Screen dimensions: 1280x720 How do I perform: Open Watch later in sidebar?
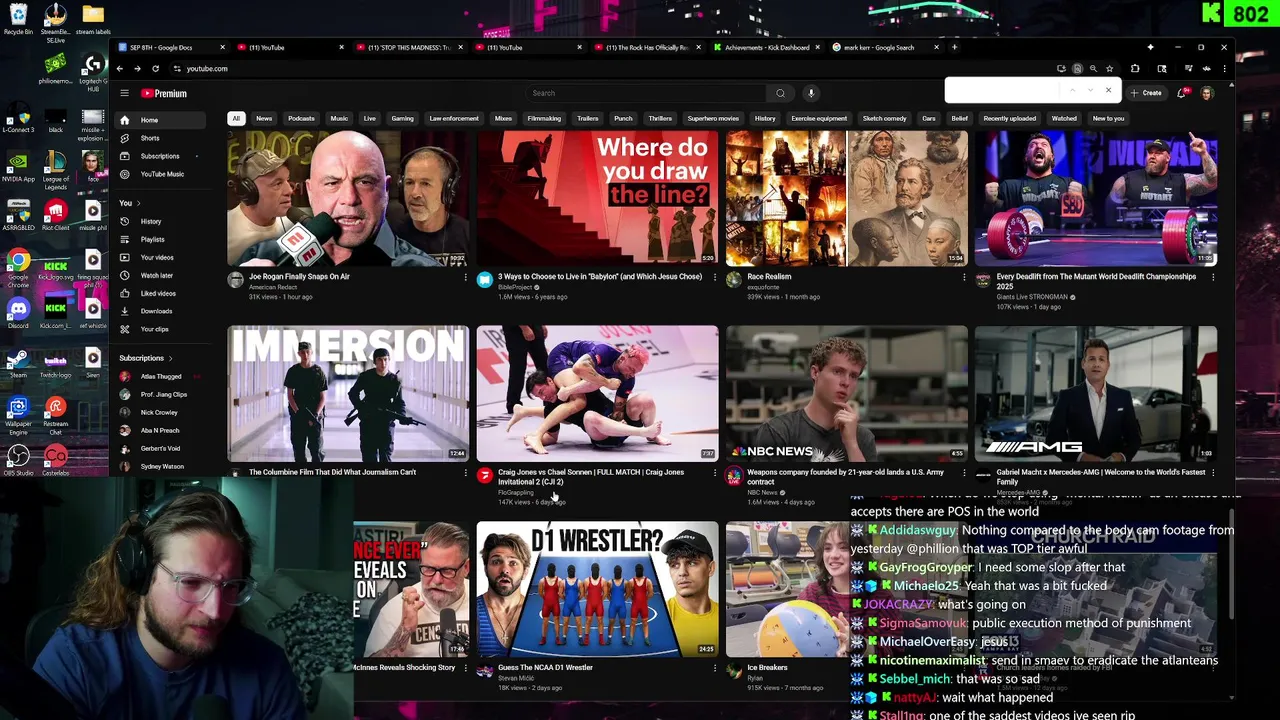[159, 275]
